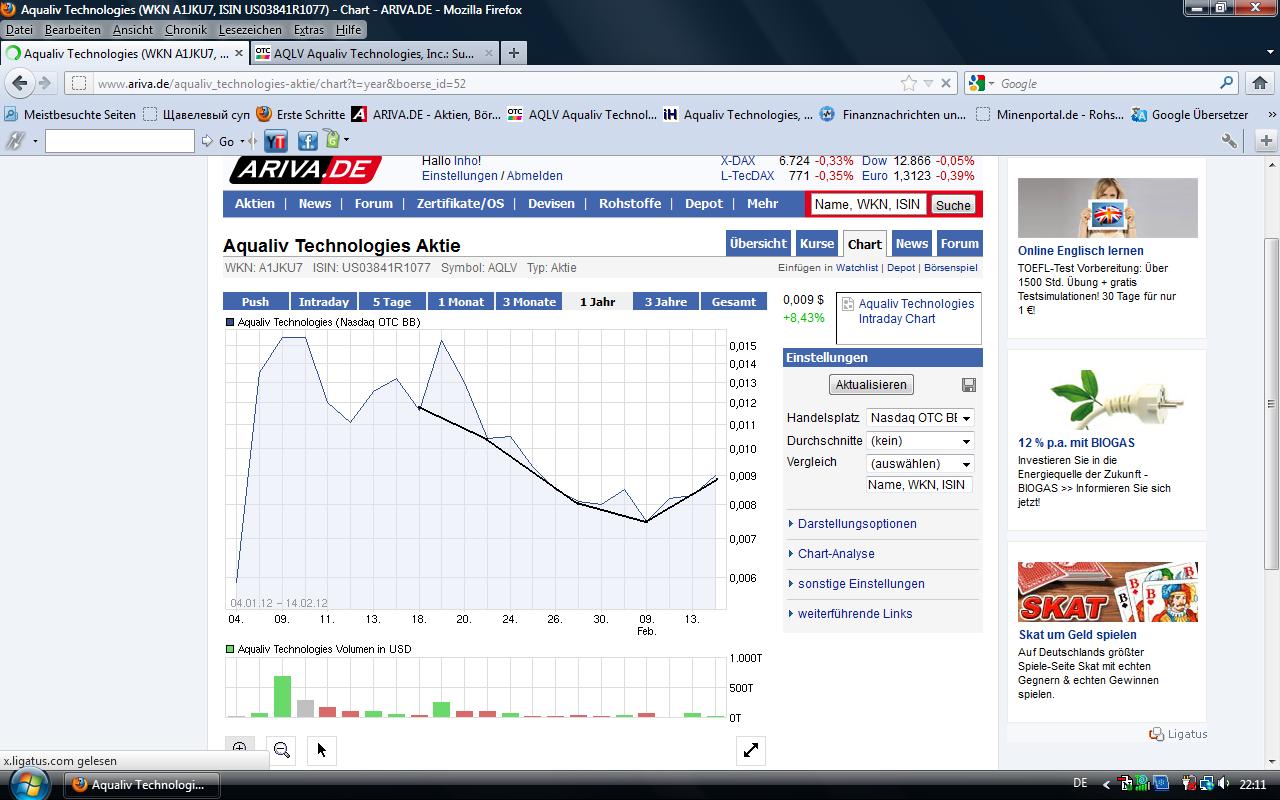
Task: Select the Intraday period toggle
Action: tap(324, 300)
